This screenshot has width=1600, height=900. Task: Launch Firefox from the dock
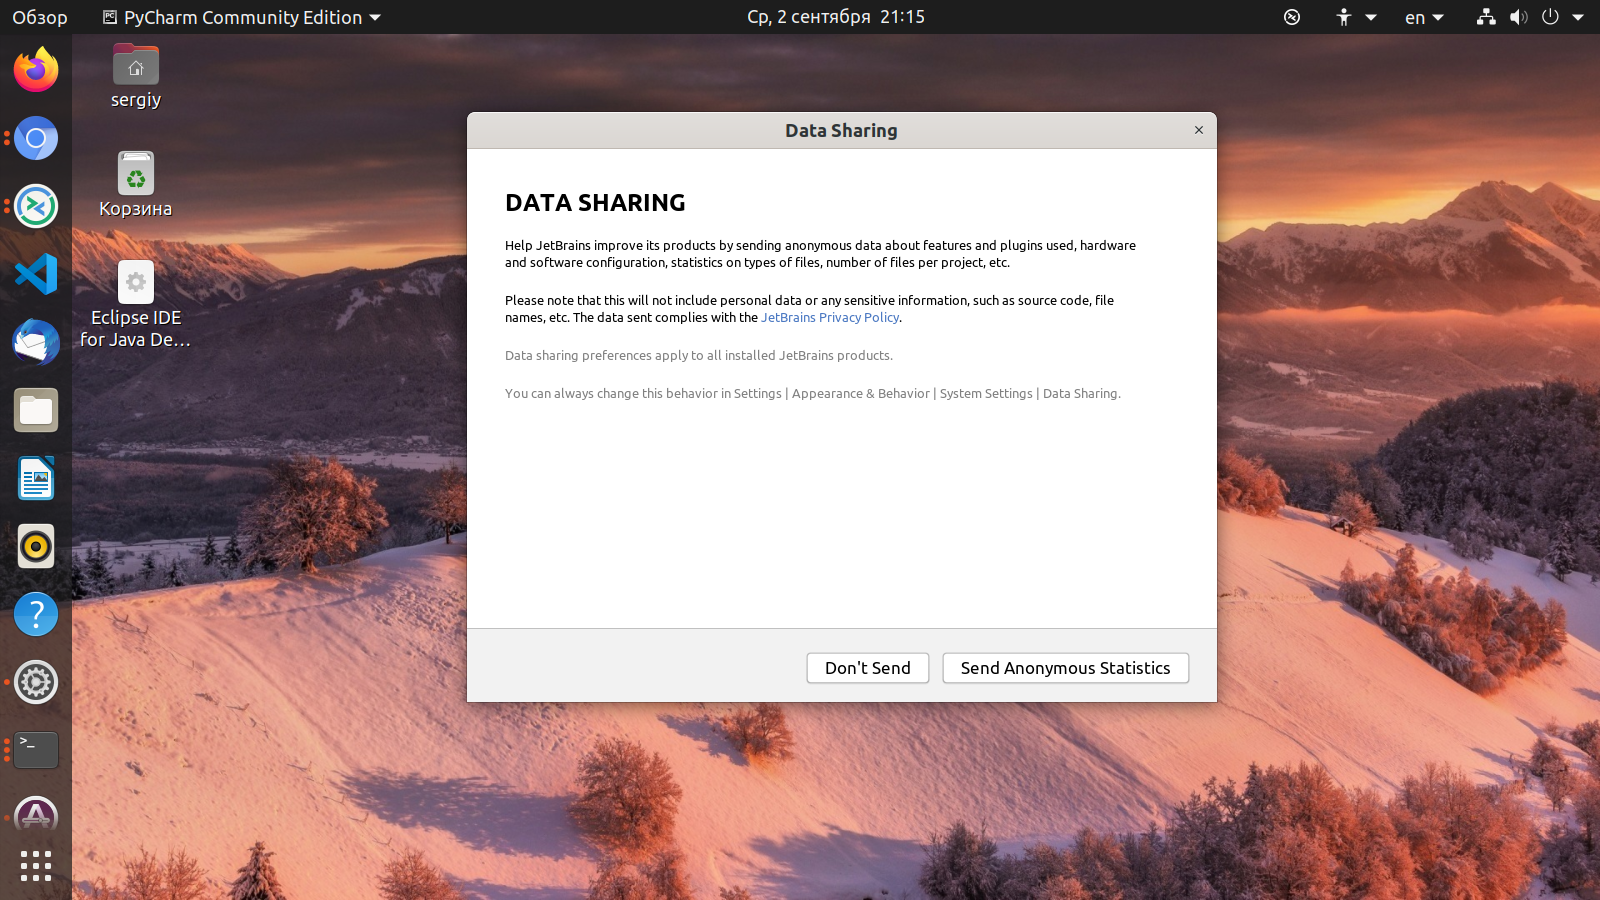(x=36, y=70)
